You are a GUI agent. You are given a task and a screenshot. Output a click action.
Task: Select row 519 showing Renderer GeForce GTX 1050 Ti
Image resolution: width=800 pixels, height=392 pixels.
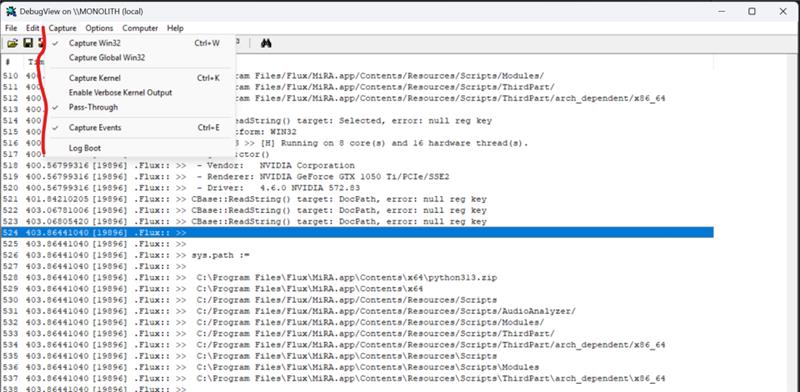357,177
